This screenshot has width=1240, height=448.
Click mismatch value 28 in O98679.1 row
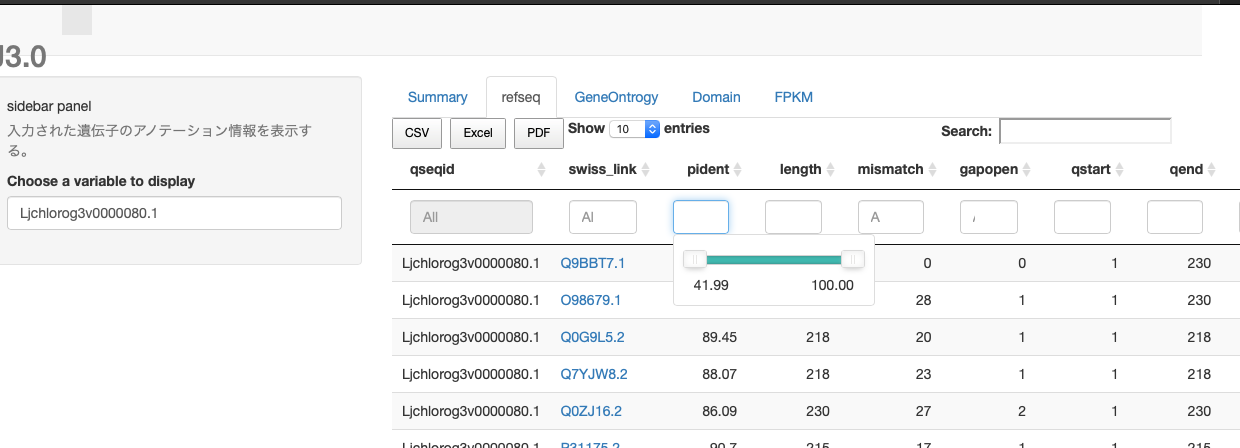pyautogui.click(x=923, y=300)
